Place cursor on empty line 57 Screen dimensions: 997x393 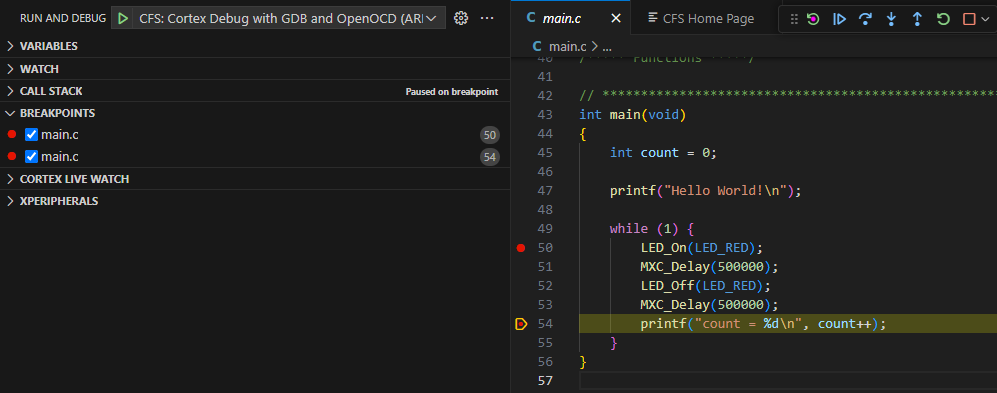(788, 381)
